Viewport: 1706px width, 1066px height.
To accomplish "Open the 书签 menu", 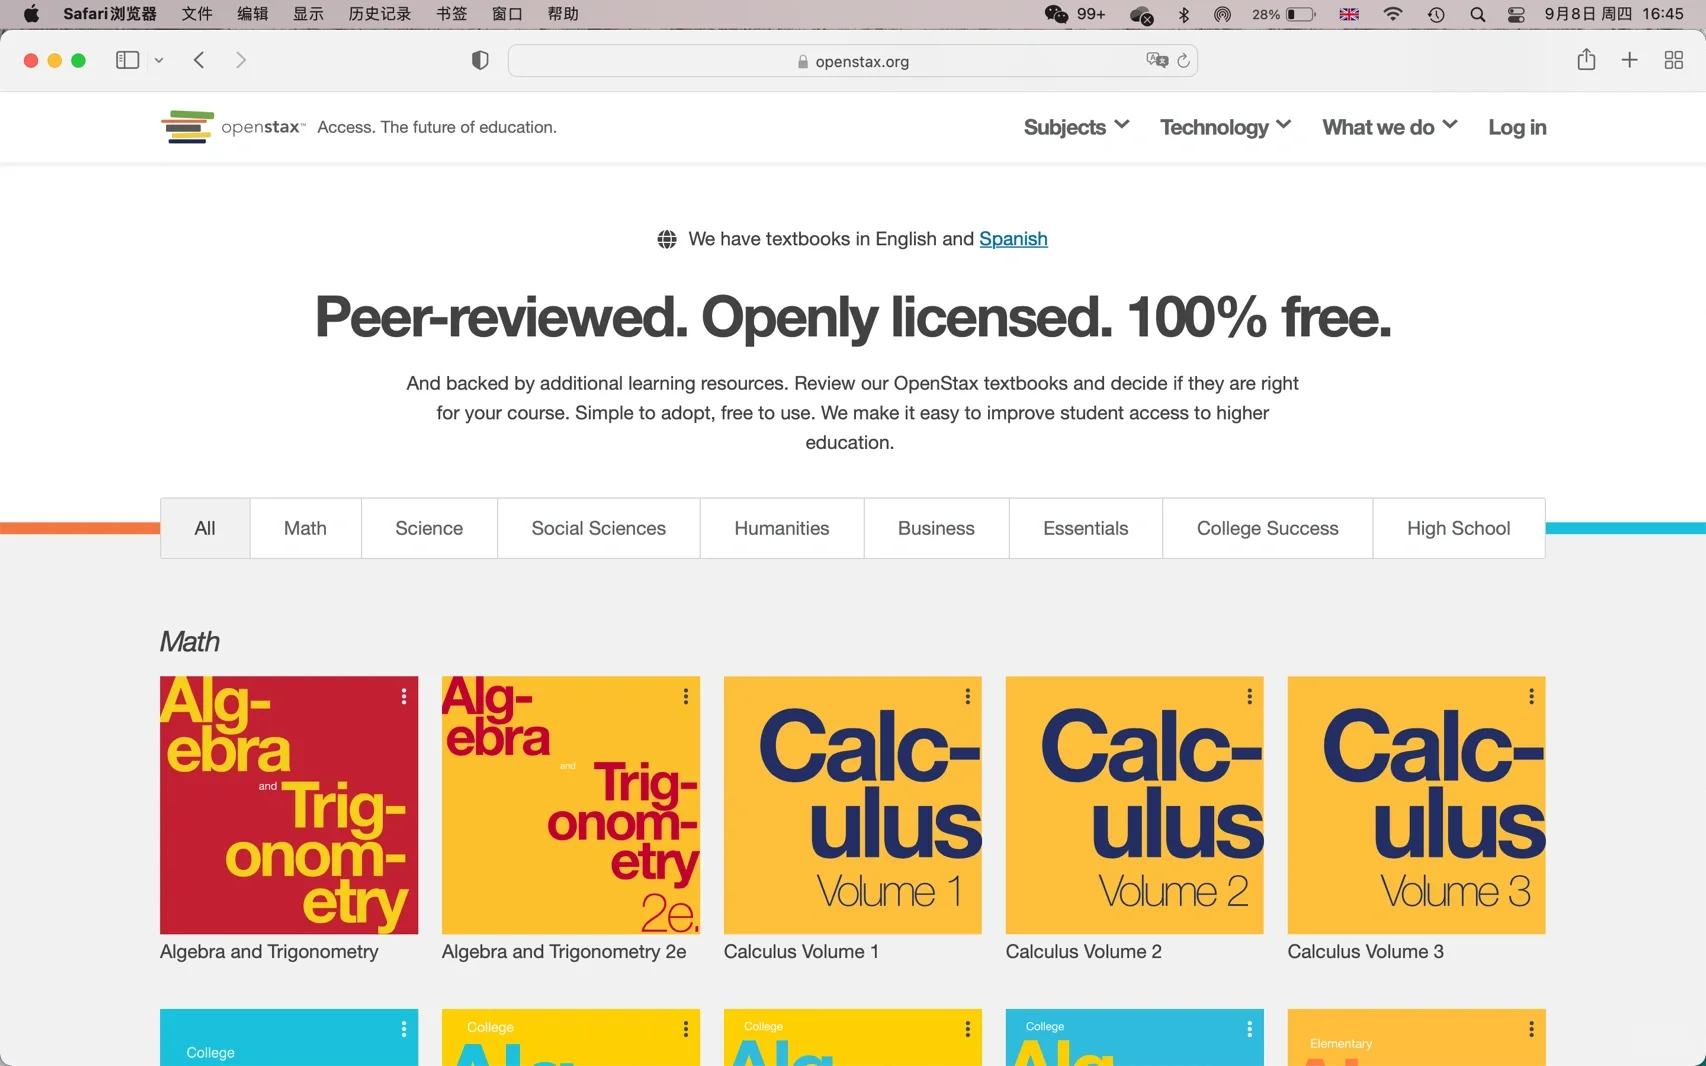I will coord(452,14).
